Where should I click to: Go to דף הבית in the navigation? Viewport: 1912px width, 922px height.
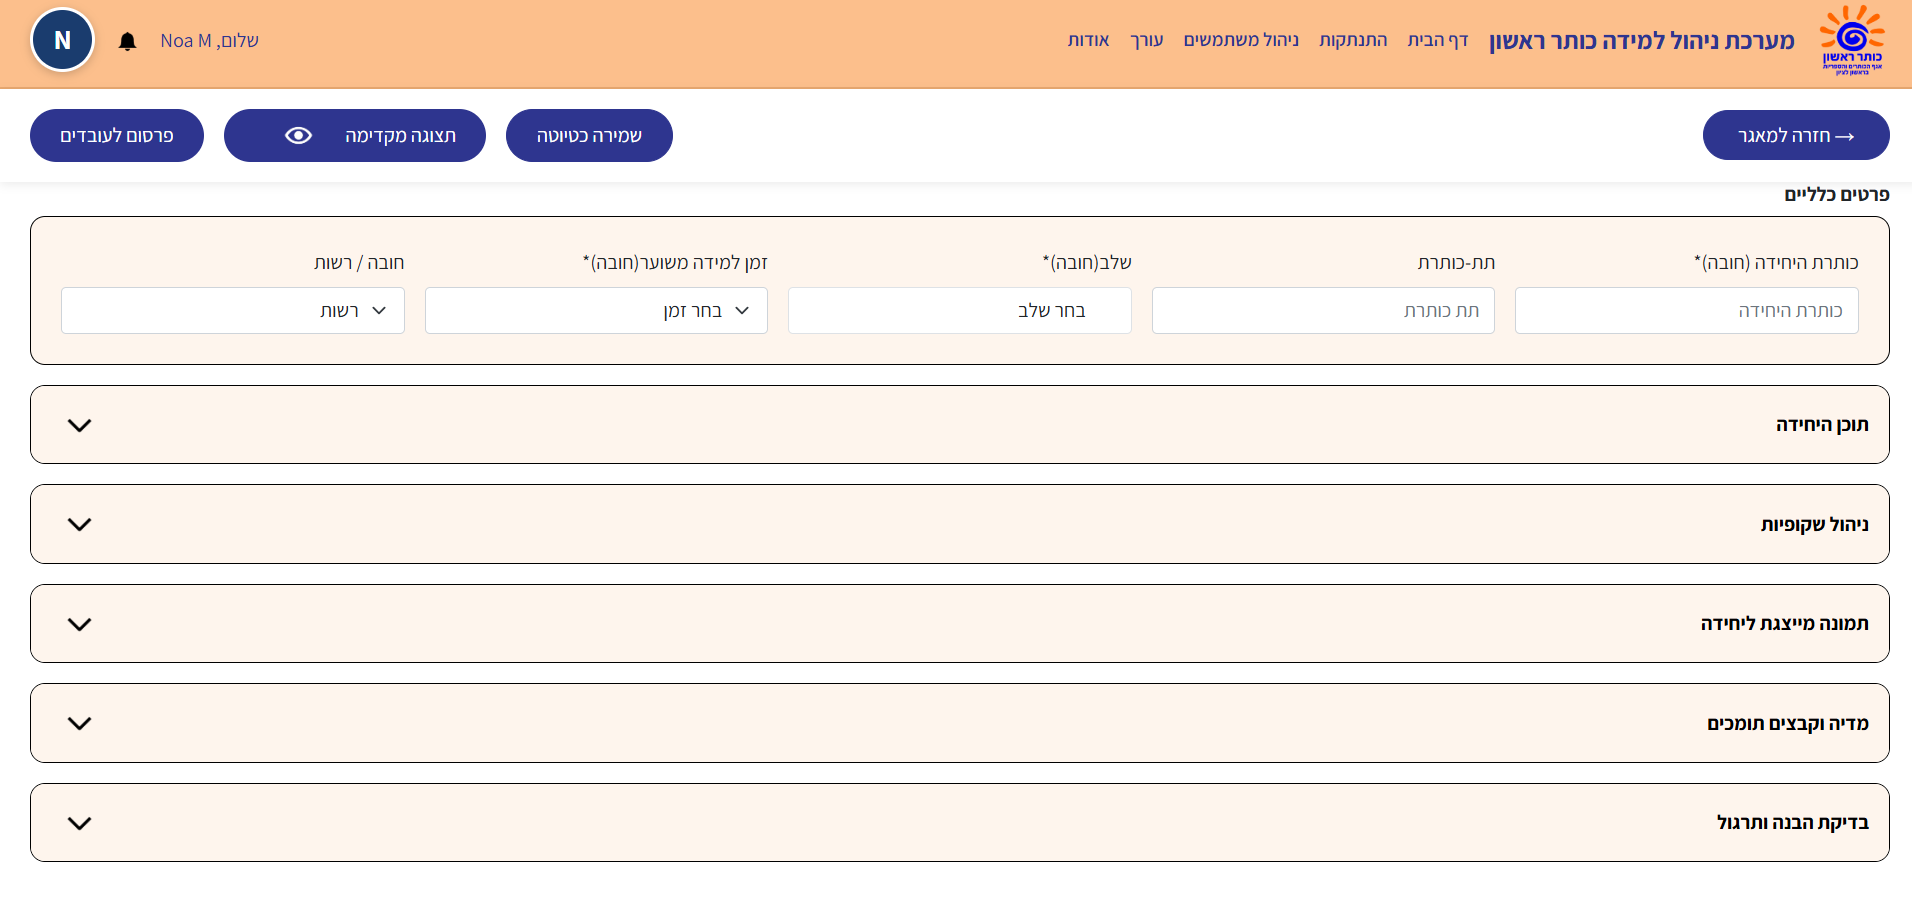(x=1438, y=40)
